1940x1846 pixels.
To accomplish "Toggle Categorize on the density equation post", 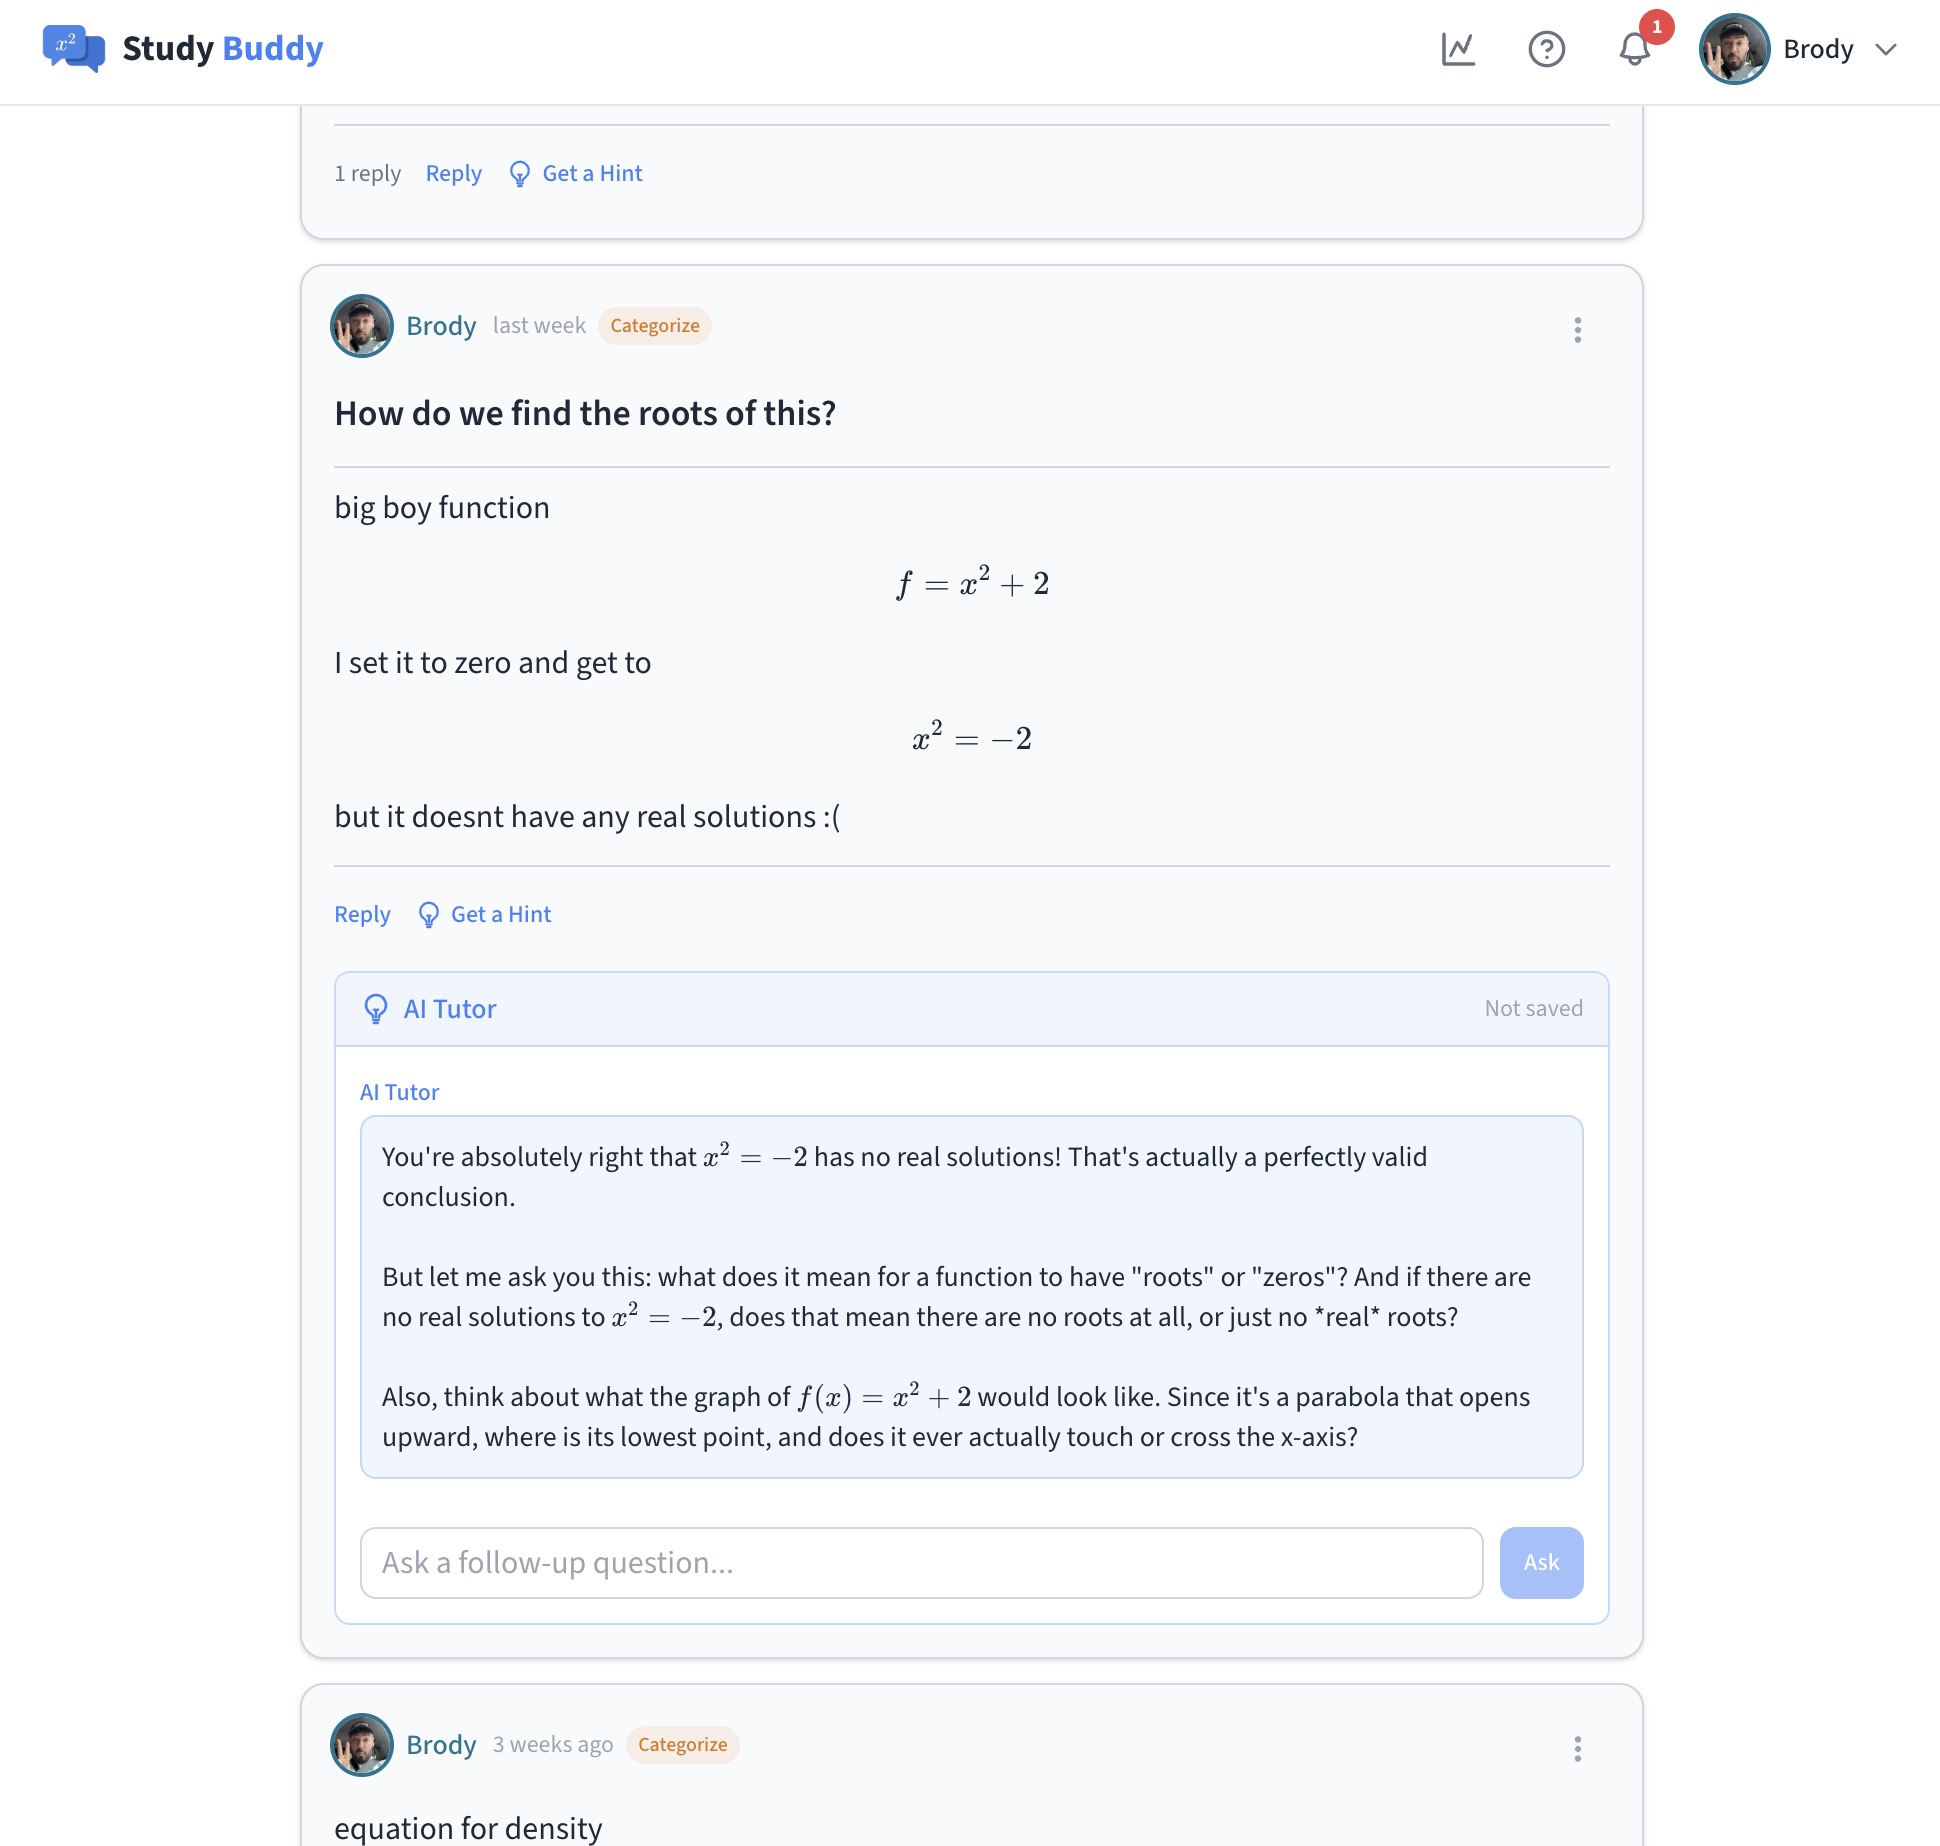I will point(682,1744).
